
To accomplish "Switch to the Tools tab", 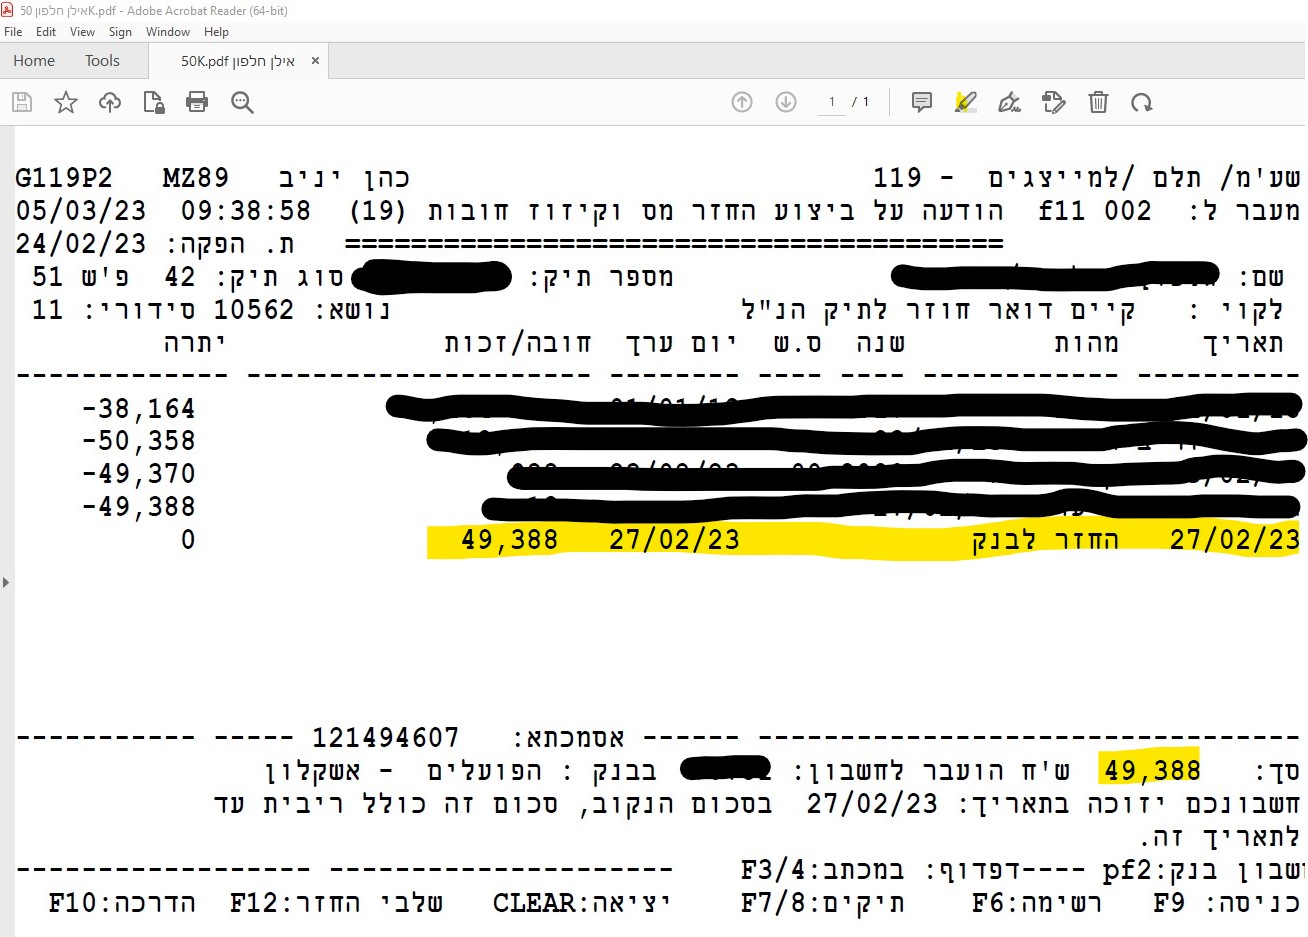I will coord(101,60).
